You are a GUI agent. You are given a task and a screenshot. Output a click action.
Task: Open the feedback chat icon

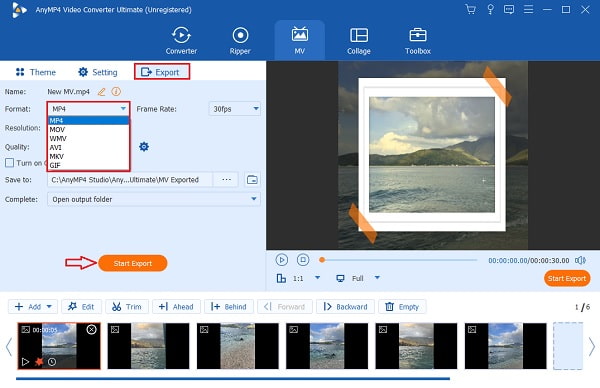[x=509, y=9]
